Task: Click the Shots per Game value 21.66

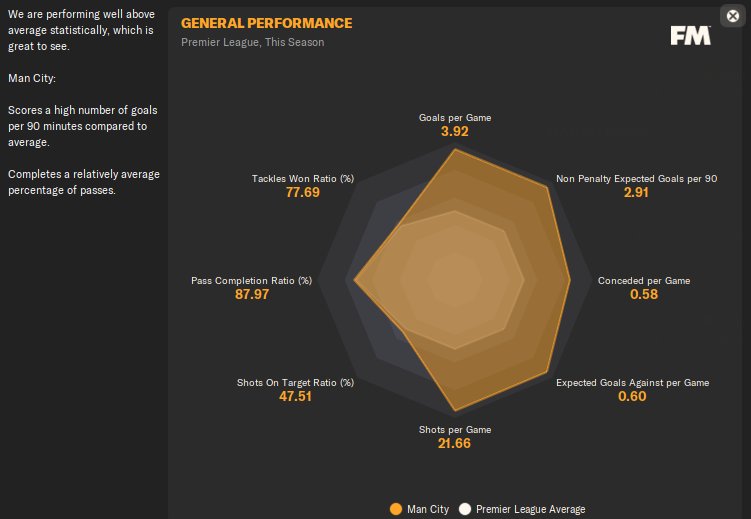Action: click(454, 443)
